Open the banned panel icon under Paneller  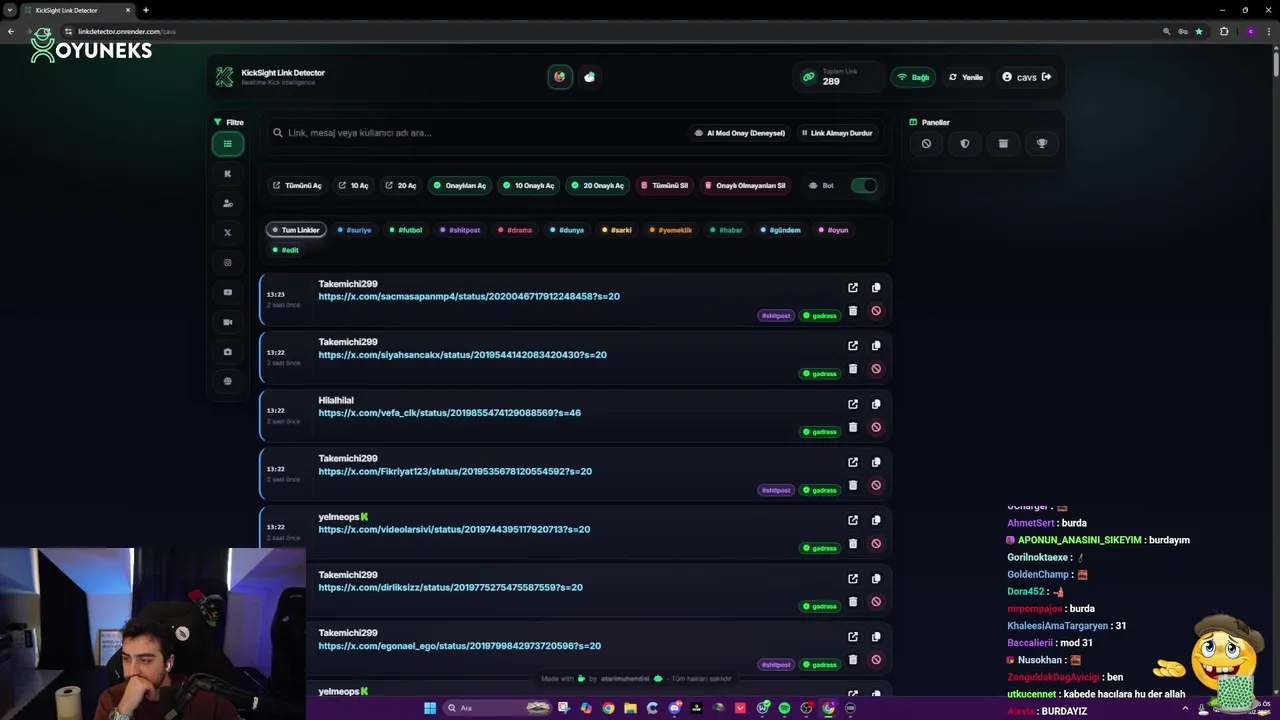point(926,144)
